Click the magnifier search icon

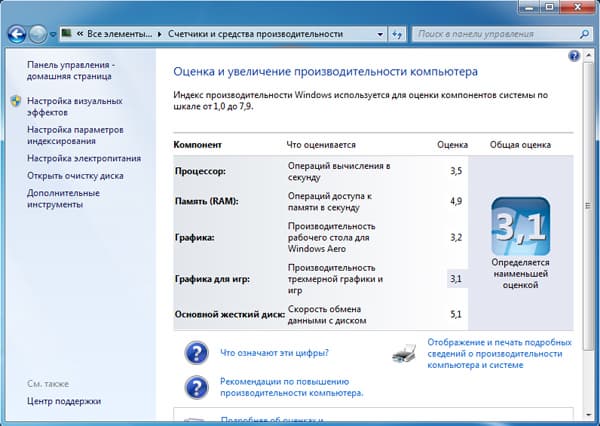click(x=584, y=34)
